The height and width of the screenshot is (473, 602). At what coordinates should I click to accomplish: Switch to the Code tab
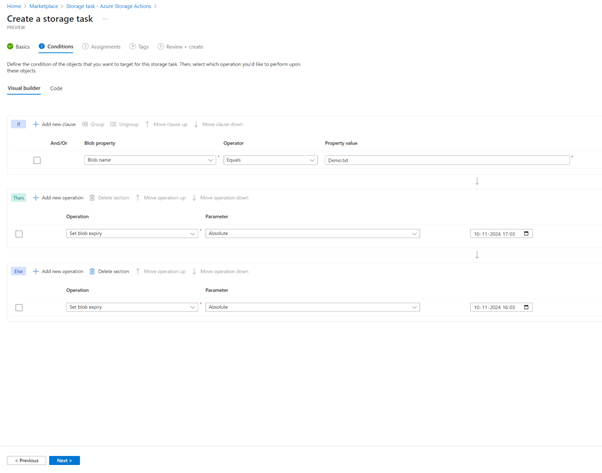coord(56,88)
